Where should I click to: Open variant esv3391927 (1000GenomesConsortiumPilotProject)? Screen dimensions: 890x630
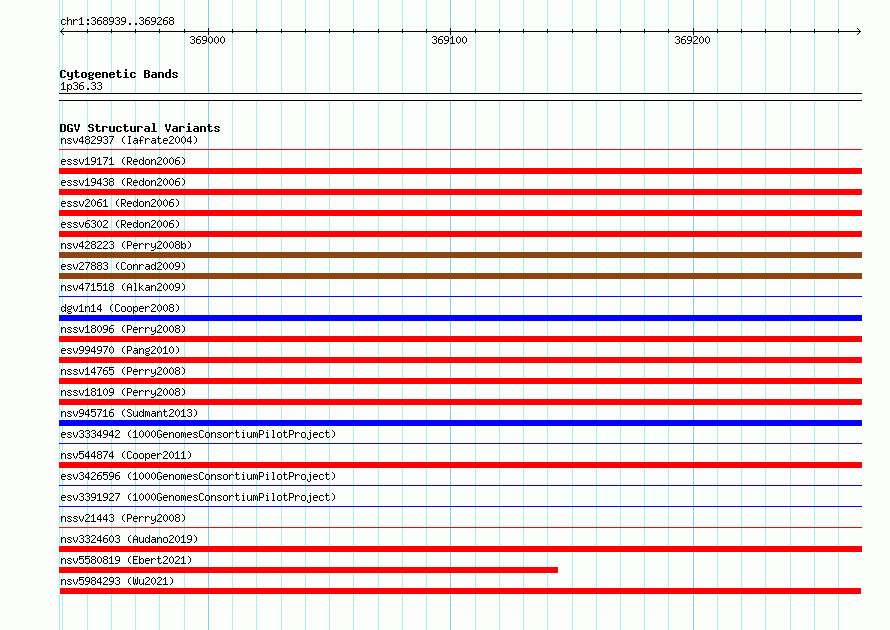click(x=198, y=497)
